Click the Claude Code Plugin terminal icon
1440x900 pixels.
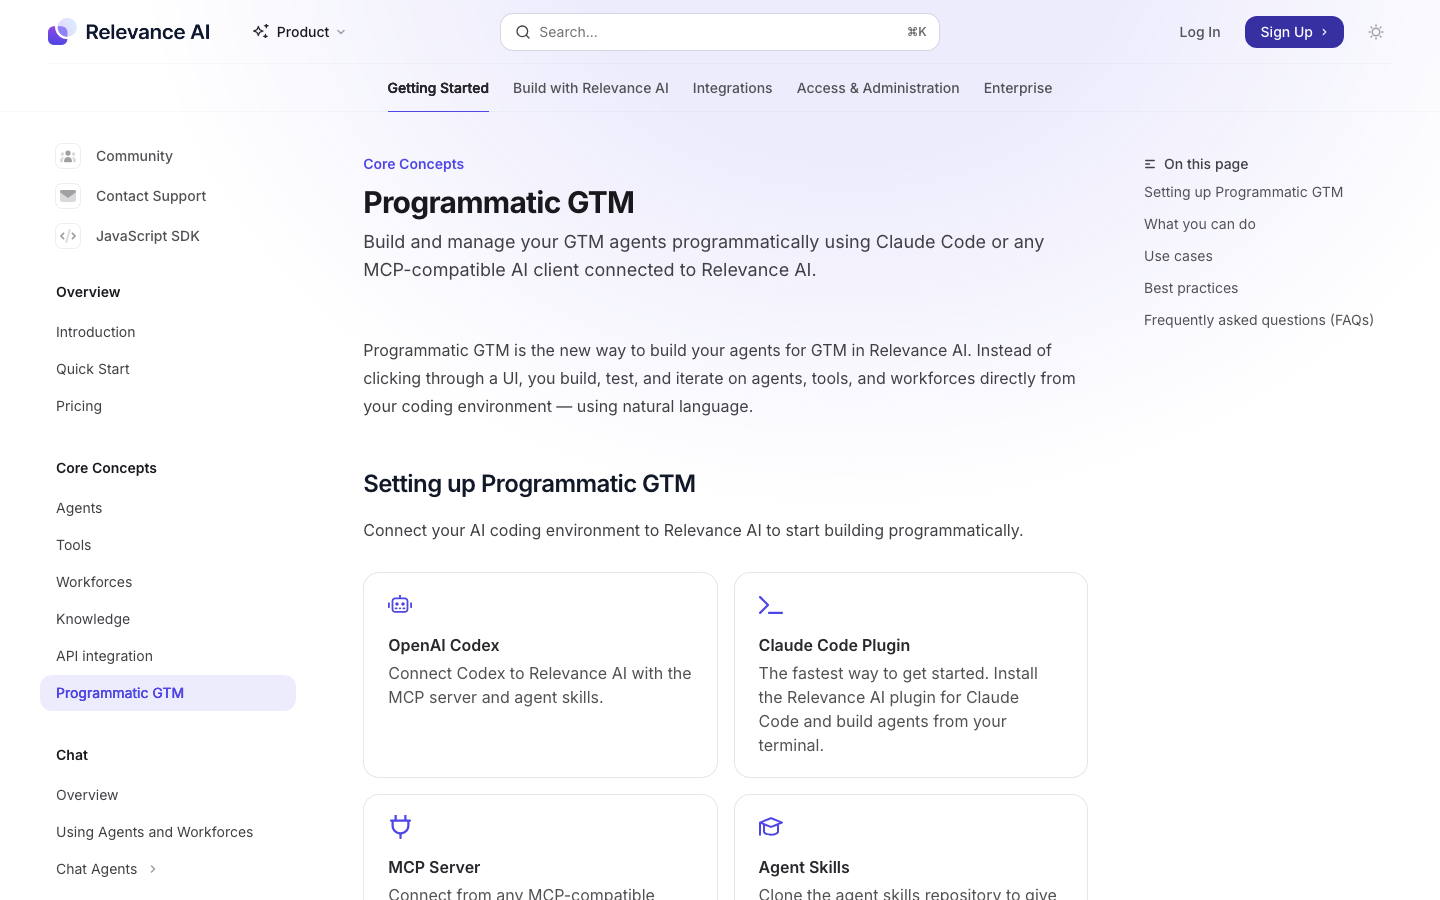tap(771, 605)
